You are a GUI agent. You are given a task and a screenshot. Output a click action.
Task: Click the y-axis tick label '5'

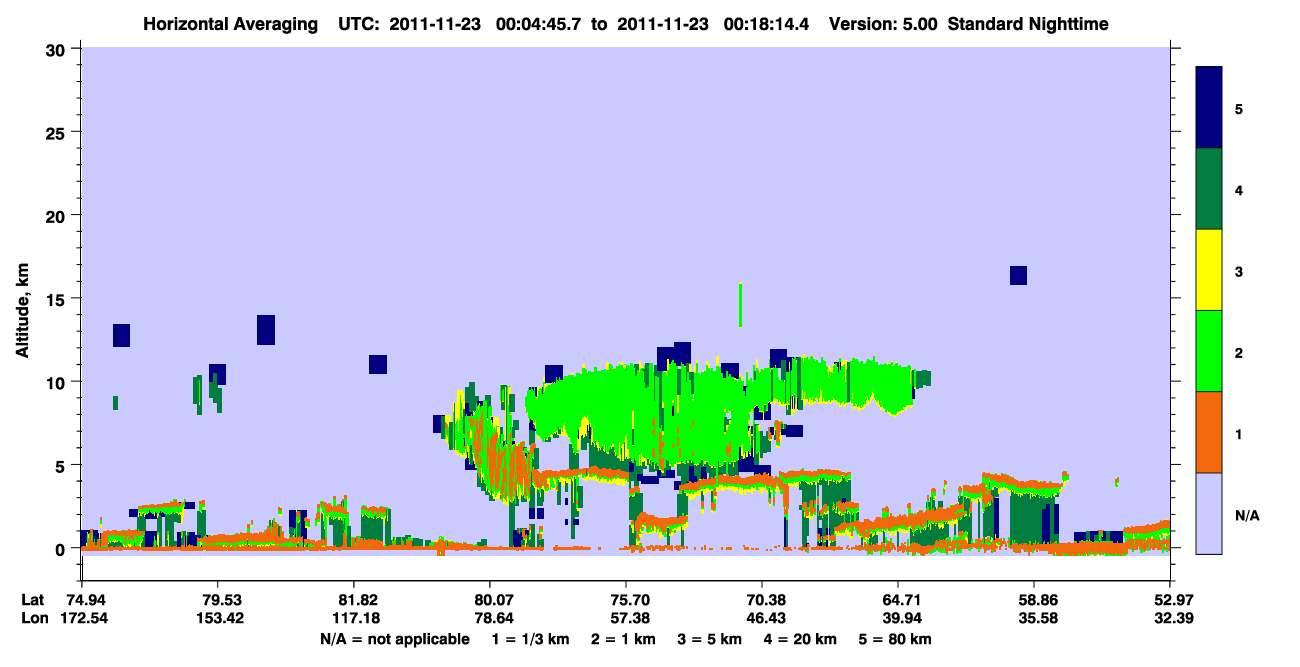coord(62,465)
